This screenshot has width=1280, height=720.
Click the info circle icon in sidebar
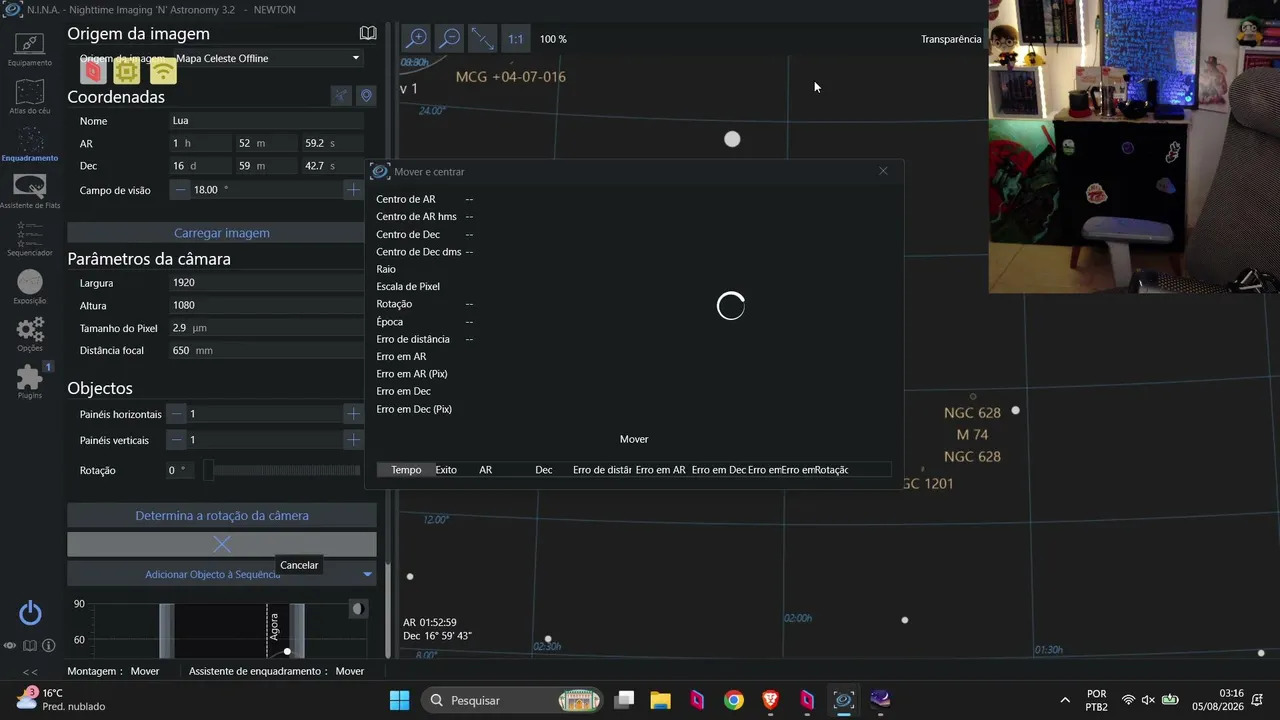pos(48,646)
